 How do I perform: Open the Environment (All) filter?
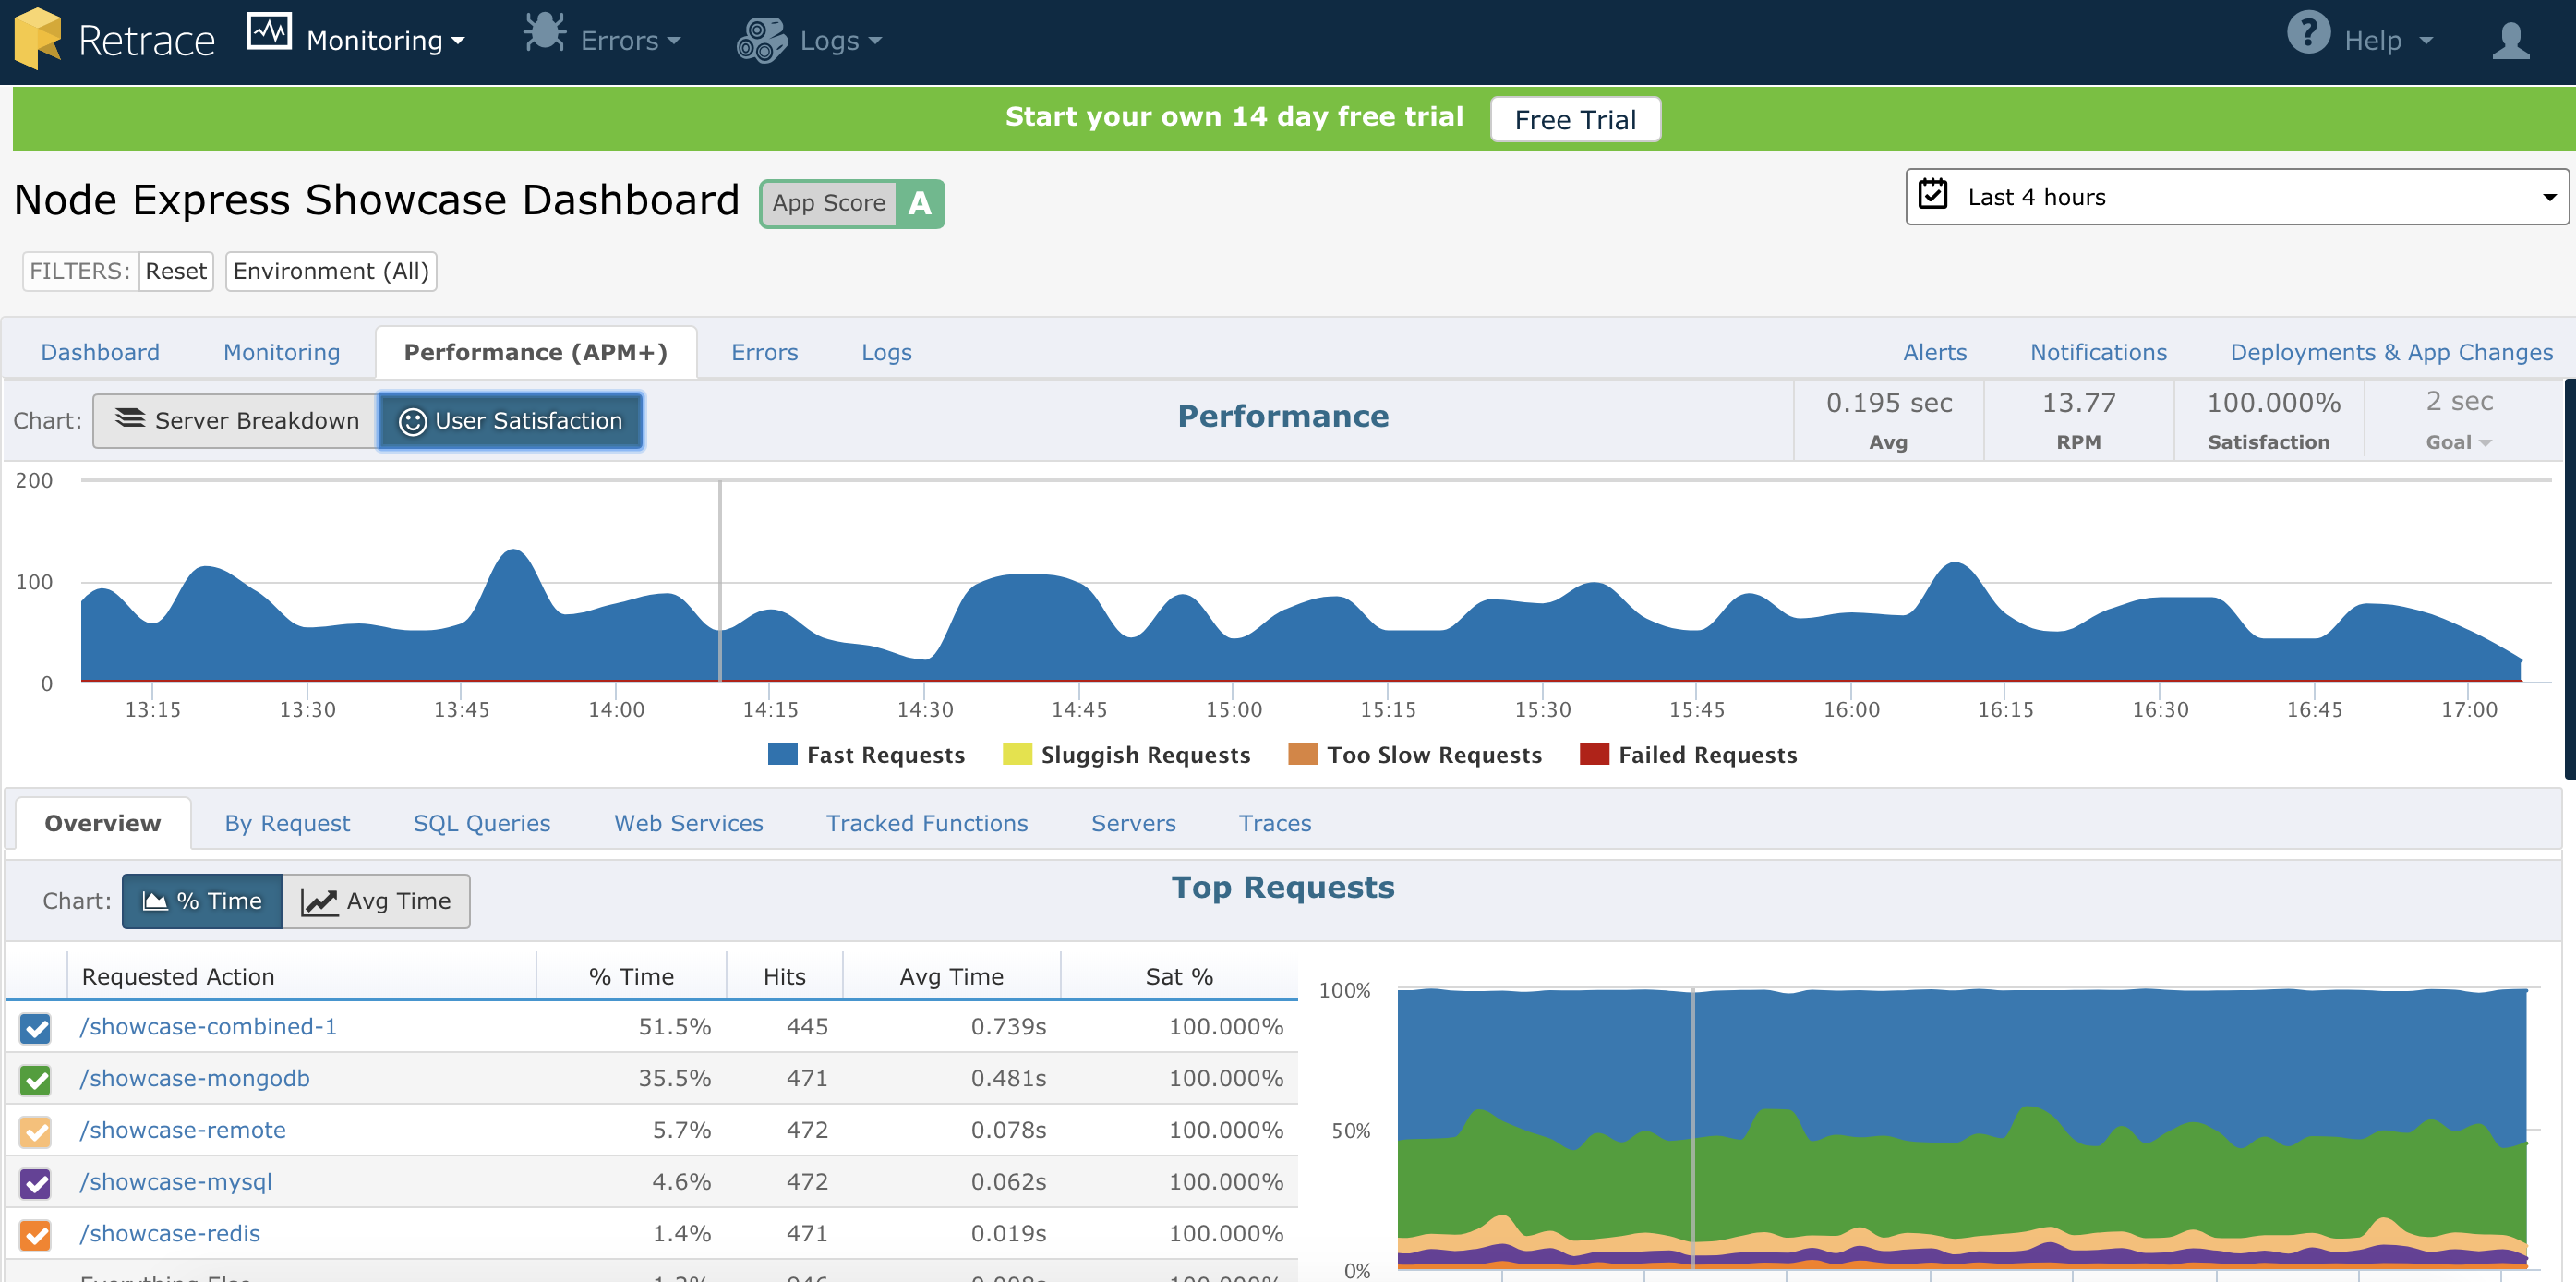[x=331, y=271]
